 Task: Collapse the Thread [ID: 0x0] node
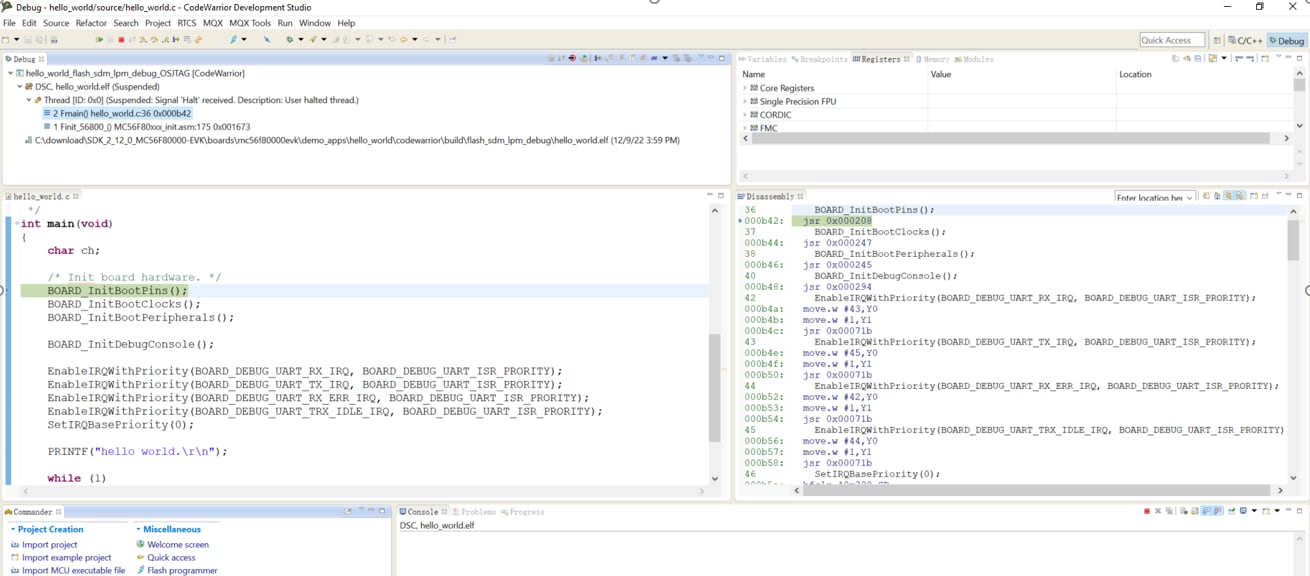point(29,100)
